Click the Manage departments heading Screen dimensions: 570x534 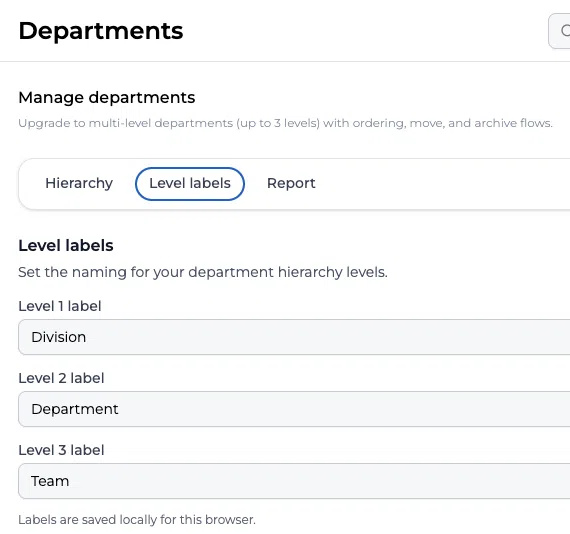coord(107,97)
